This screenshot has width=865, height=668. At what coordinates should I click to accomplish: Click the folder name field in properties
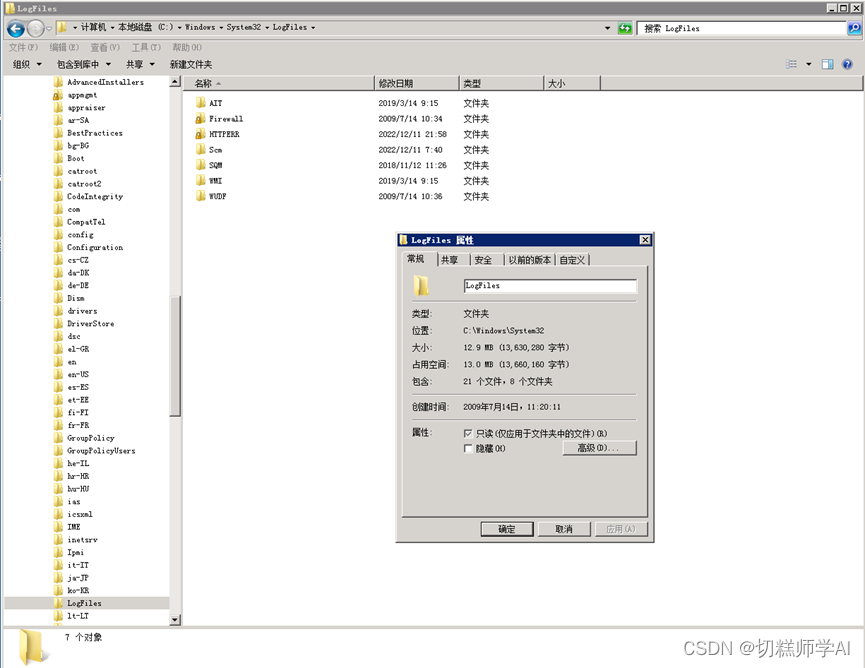tap(550, 285)
